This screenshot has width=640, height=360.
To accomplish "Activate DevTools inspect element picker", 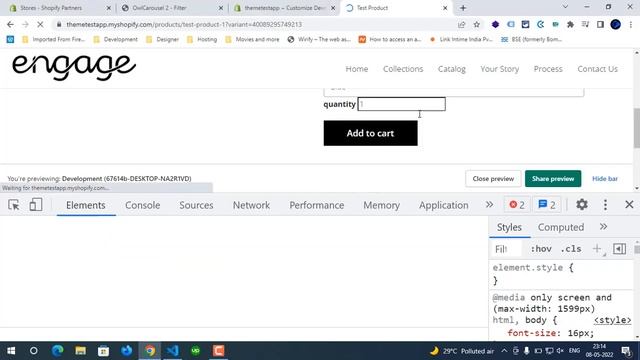I will (13, 205).
